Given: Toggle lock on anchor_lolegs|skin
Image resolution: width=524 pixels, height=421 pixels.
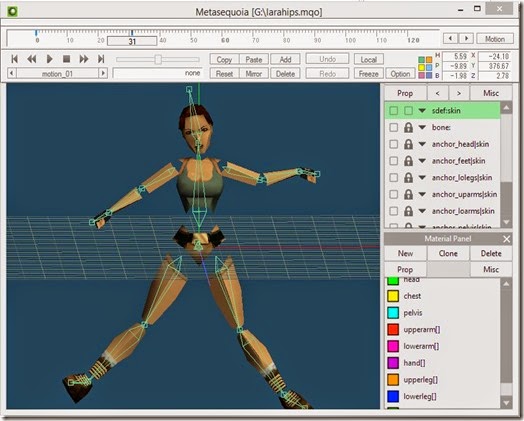Looking at the screenshot, I should point(408,178).
